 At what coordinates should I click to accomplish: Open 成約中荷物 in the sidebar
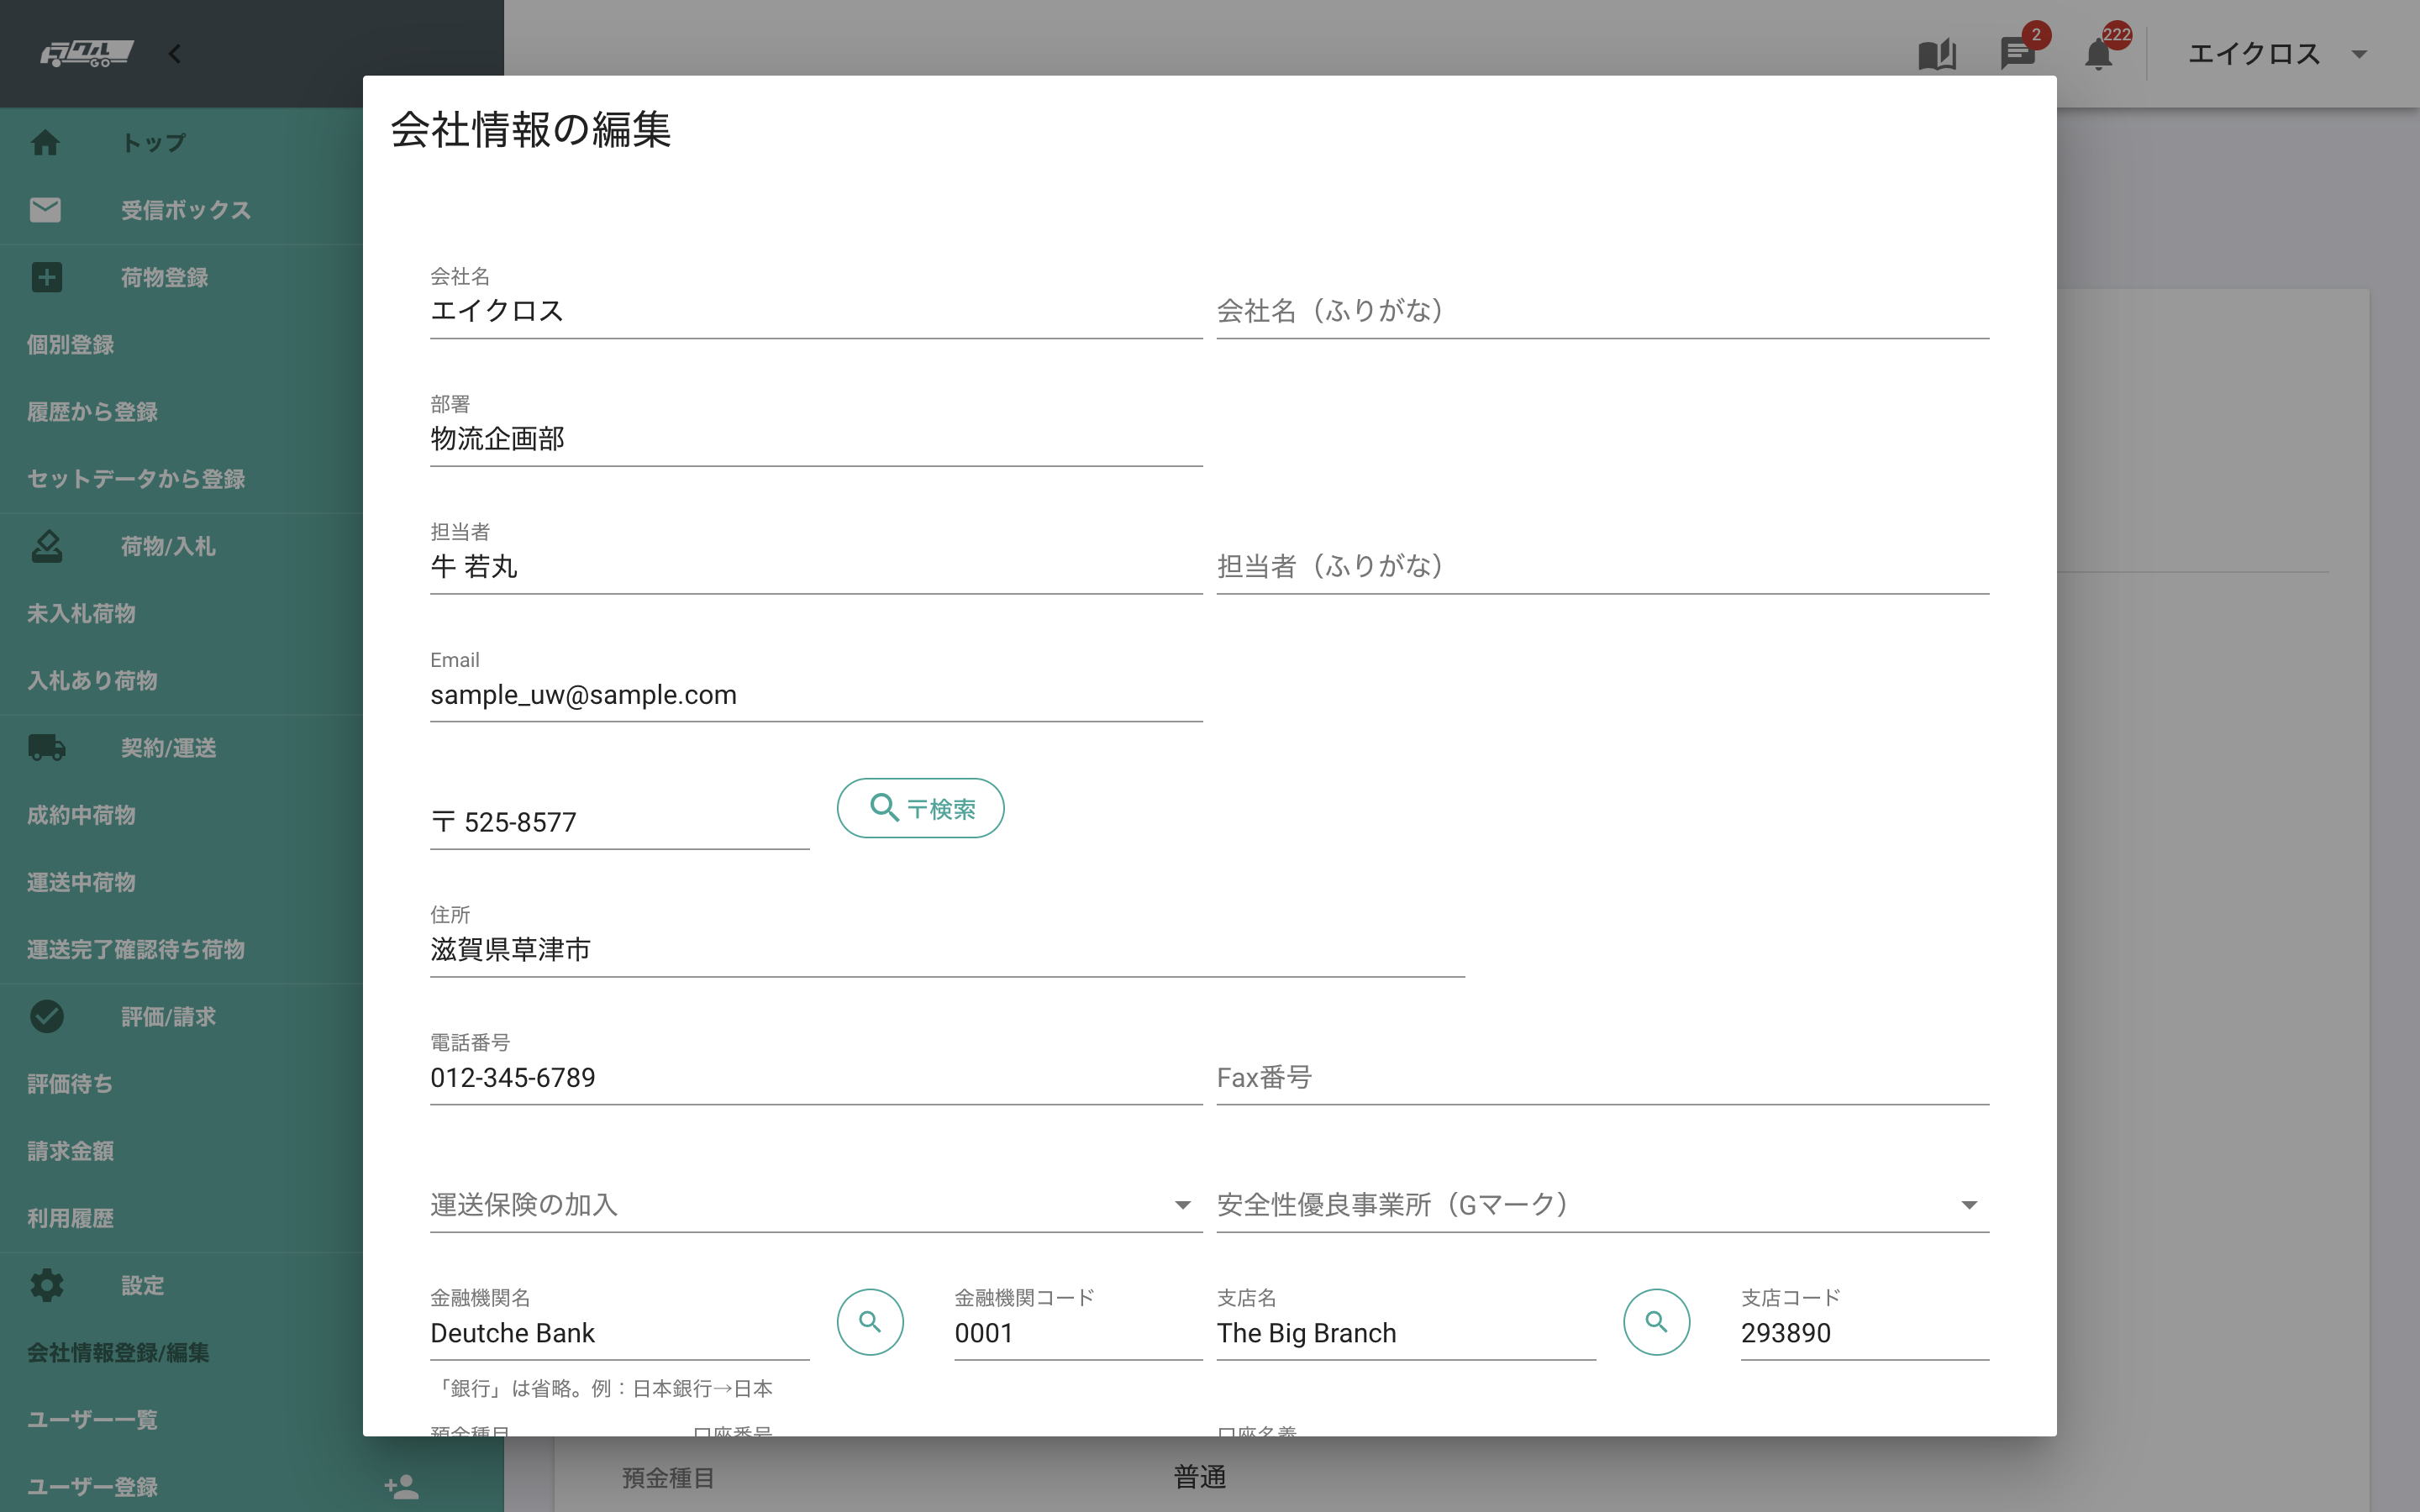point(81,815)
